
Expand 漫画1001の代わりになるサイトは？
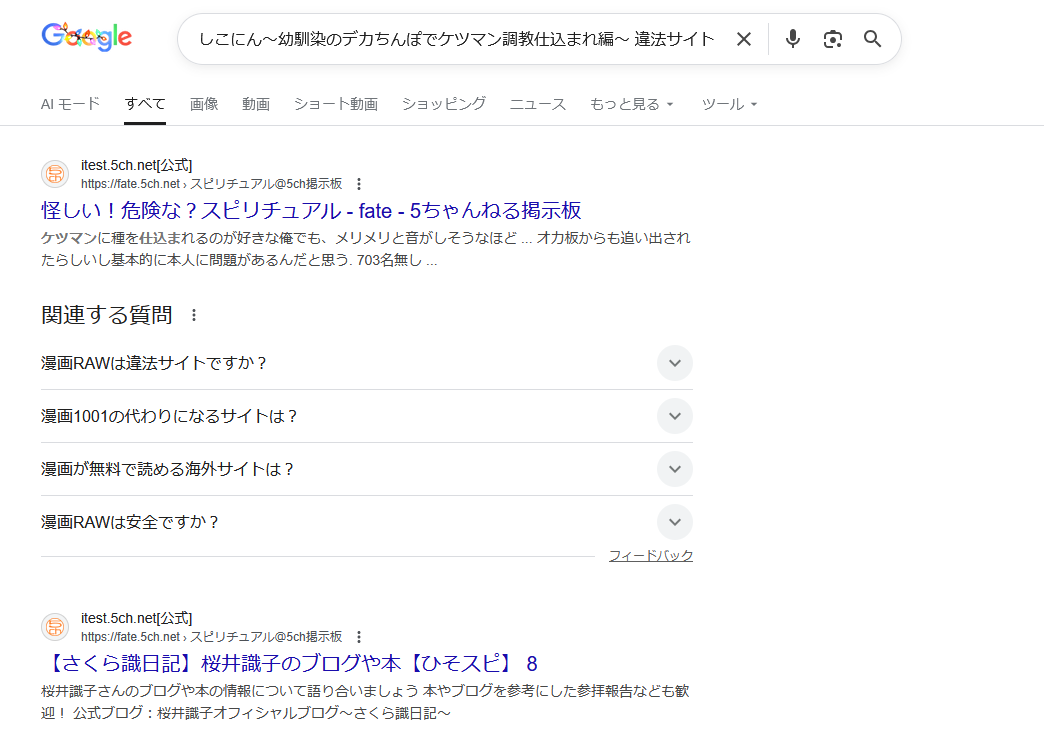[x=674, y=416]
